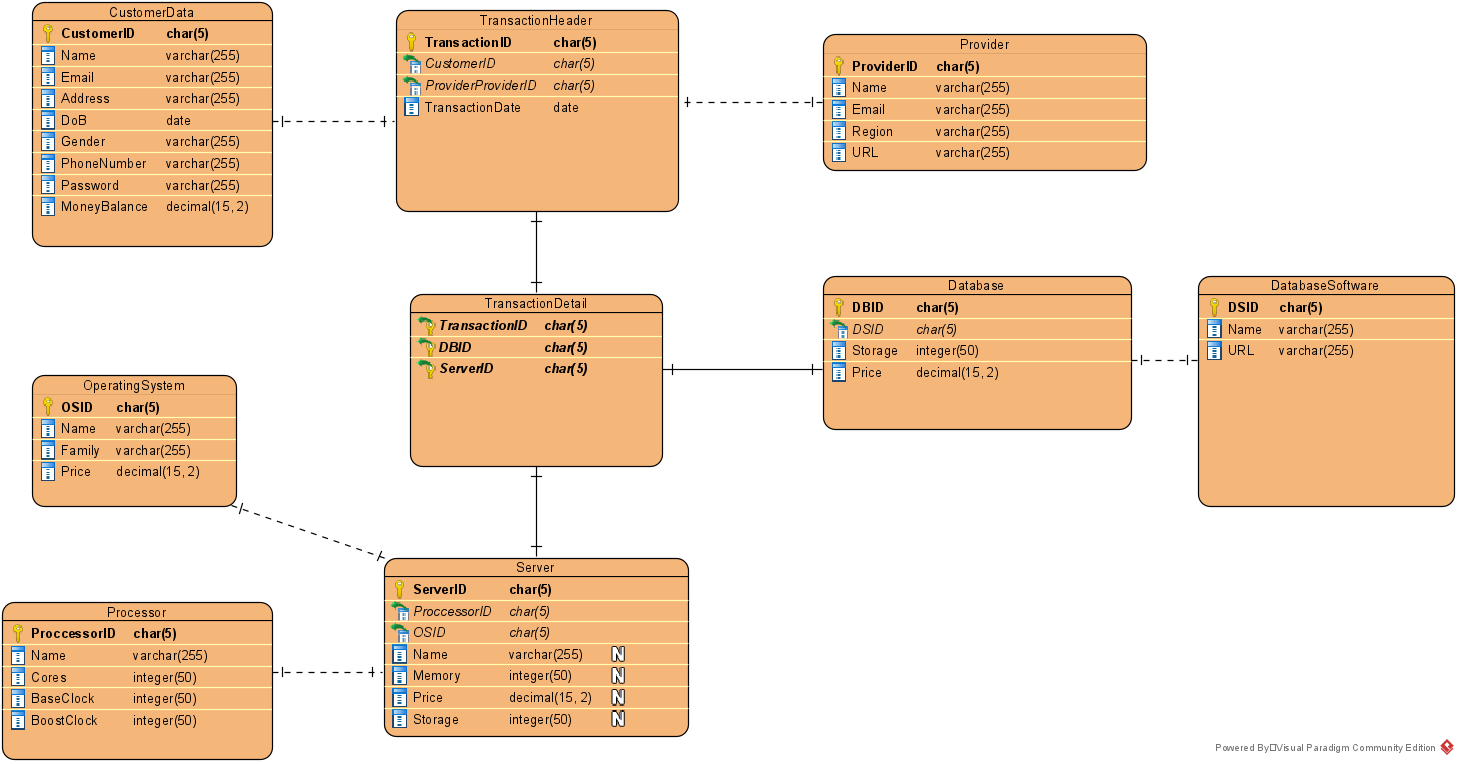This screenshot has height=764, width=1459.
Task: Click the column icon beside MoneyBalance
Action: [48, 206]
